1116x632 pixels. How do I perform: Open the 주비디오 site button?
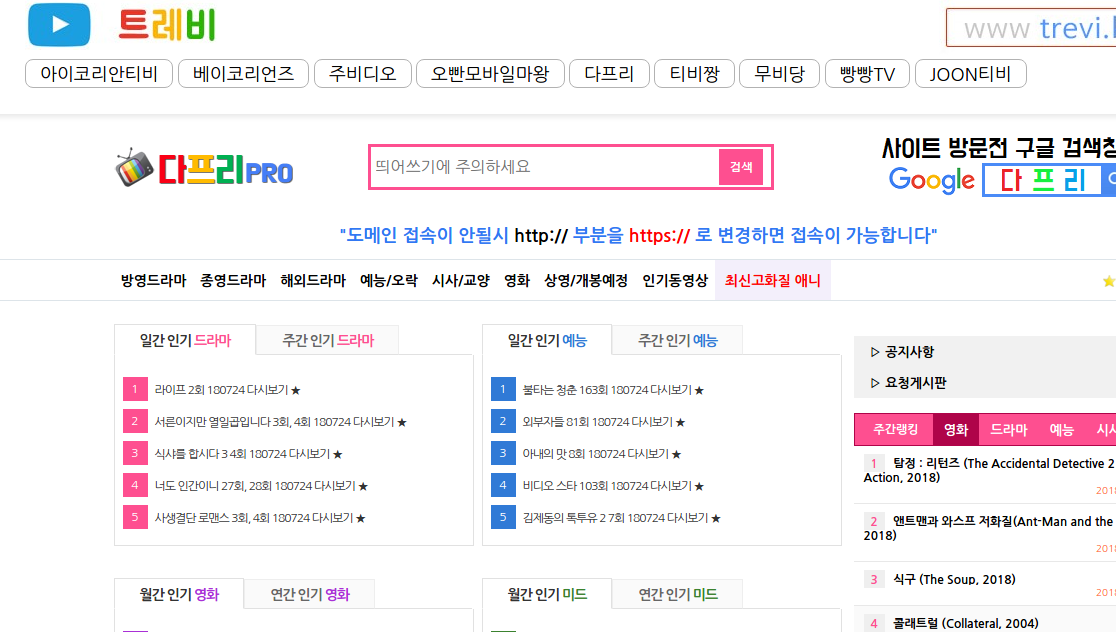[x=362, y=73]
